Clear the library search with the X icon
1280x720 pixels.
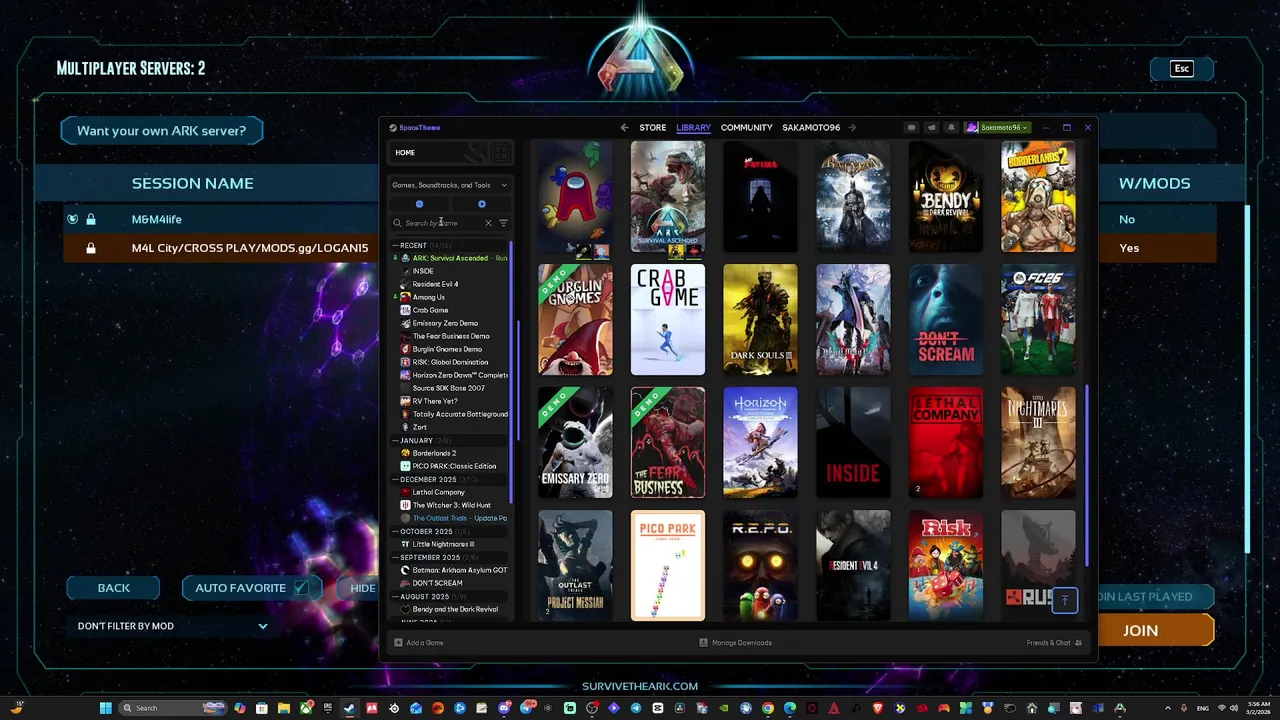click(488, 223)
